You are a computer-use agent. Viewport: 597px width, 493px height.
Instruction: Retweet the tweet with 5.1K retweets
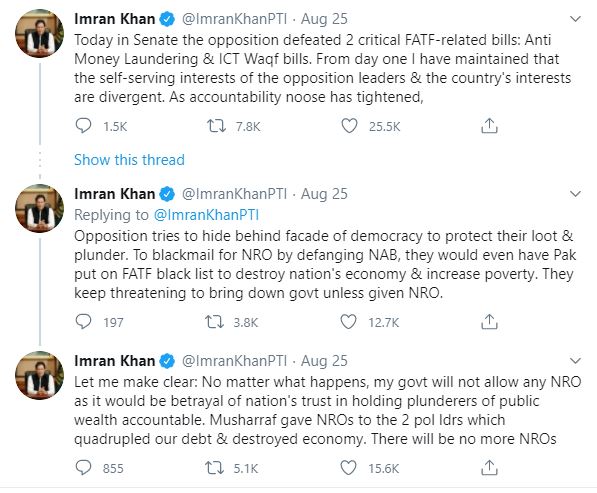click(215, 467)
